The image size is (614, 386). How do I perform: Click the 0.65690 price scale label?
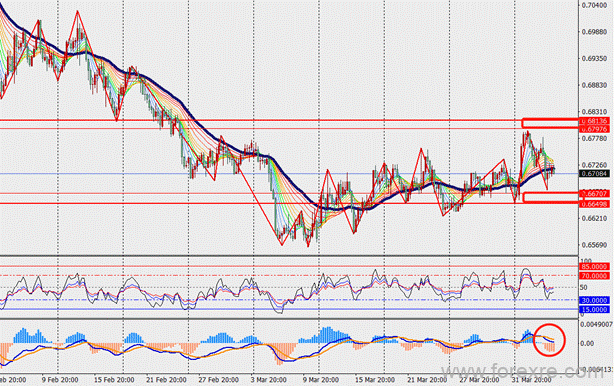click(594, 245)
